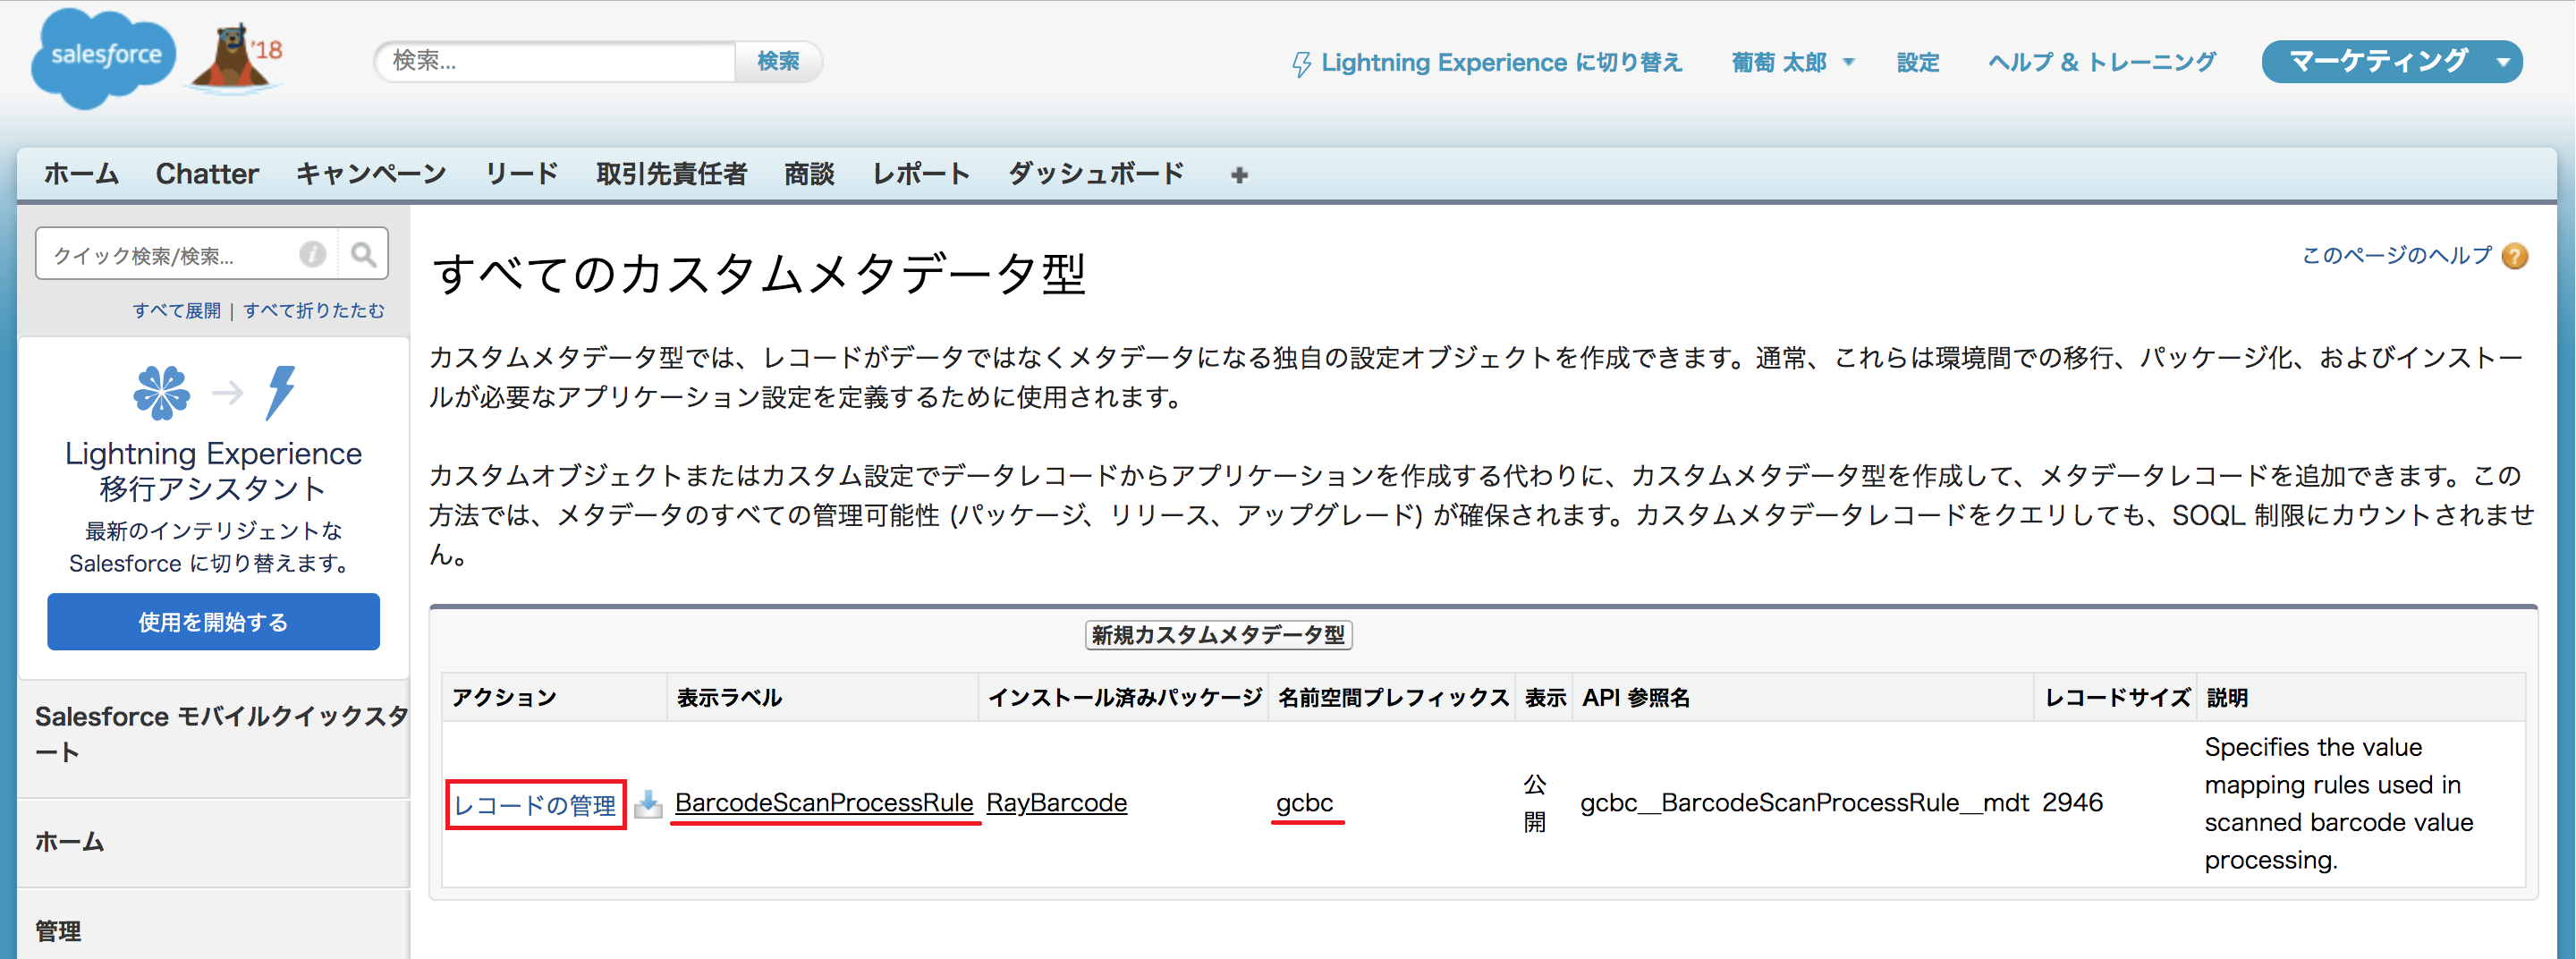Click the Lightning Experience に切り替え link

pos(1501,62)
